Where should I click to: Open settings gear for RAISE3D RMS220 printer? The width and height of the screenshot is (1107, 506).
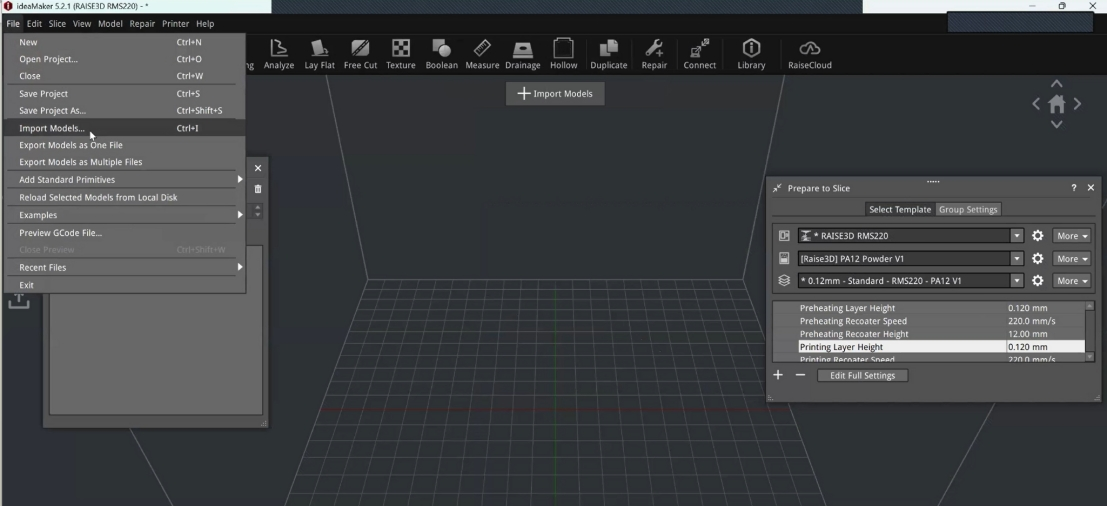coord(1037,236)
